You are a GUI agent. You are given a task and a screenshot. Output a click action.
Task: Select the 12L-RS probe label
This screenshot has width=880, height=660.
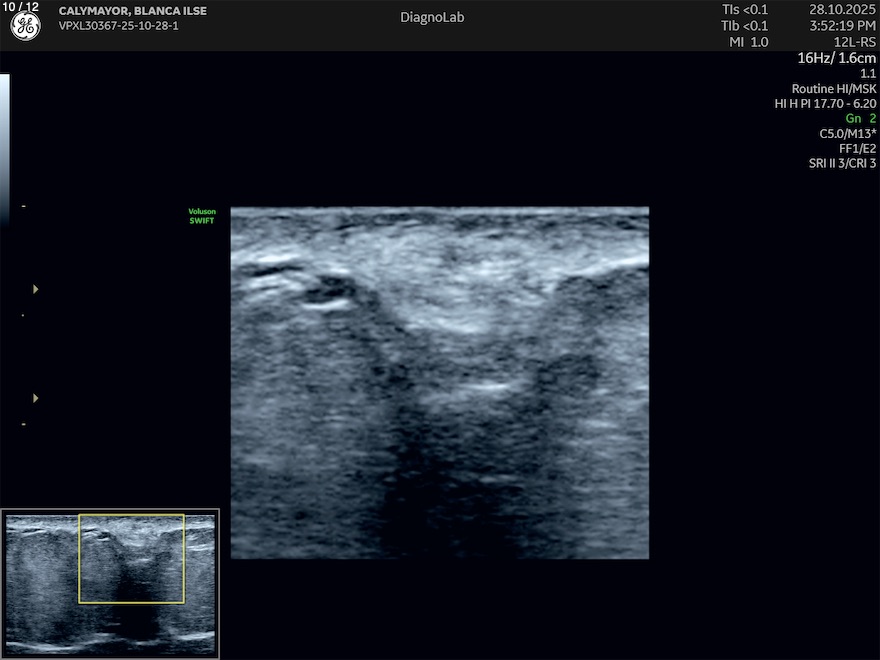(x=855, y=42)
